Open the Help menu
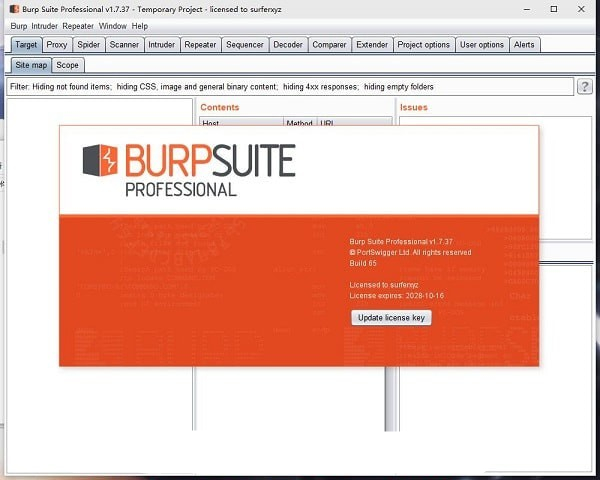This screenshot has height=480, width=600. click(x=140, y=26)
